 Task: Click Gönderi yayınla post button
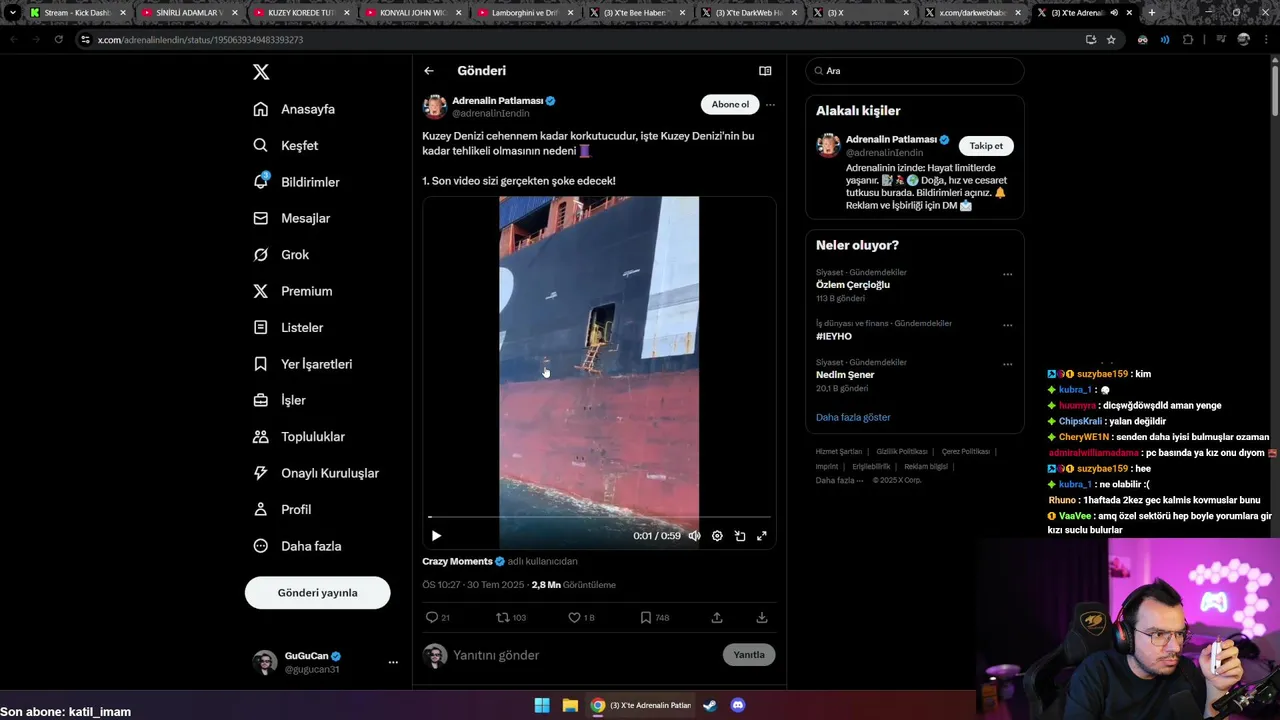(x=317, y=593)
